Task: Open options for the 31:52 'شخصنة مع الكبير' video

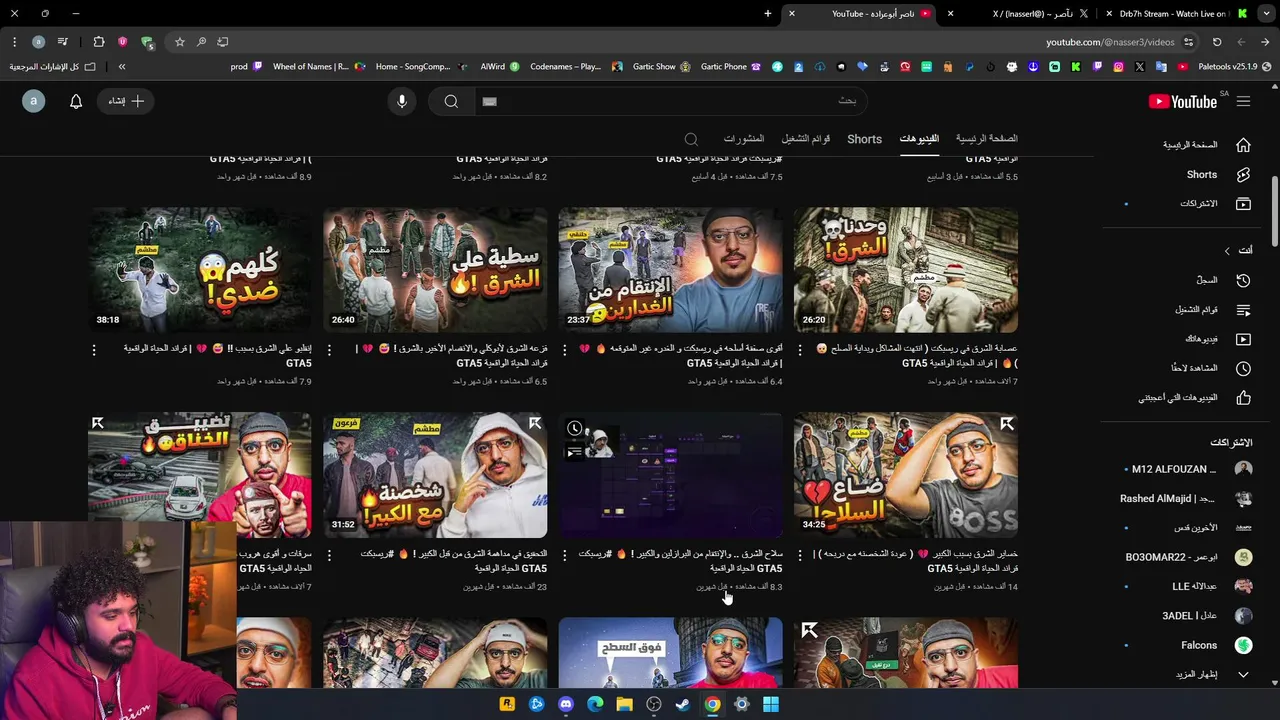Action: click(x=329, y=555)
